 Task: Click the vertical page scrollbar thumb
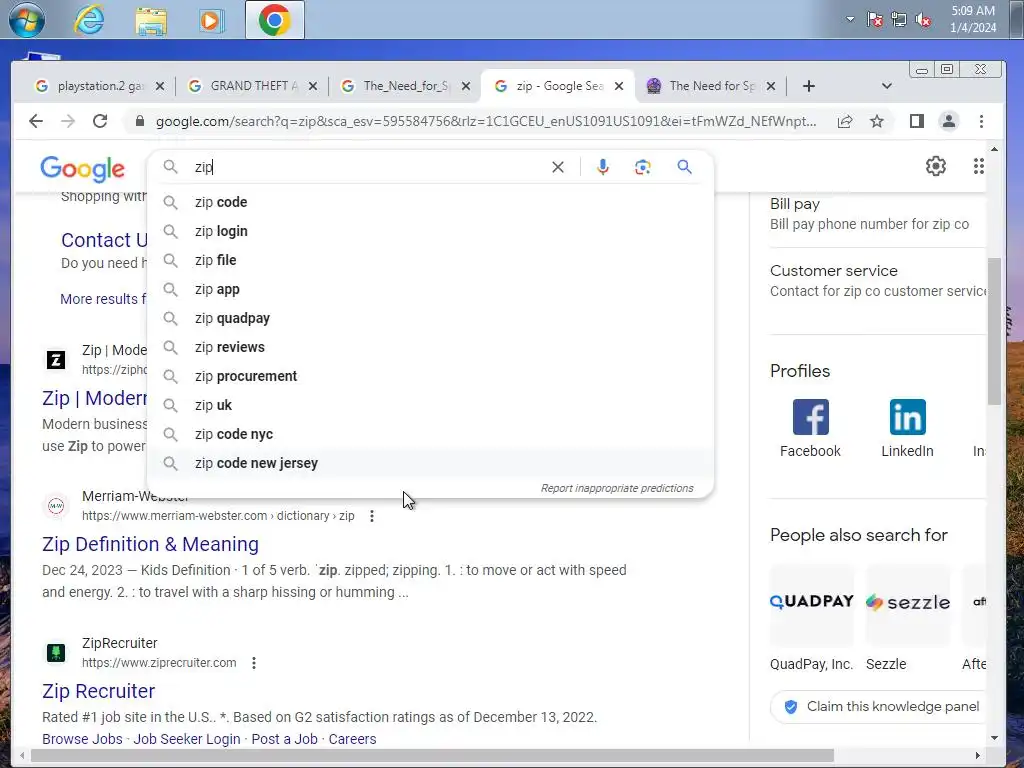click(994, 332)
